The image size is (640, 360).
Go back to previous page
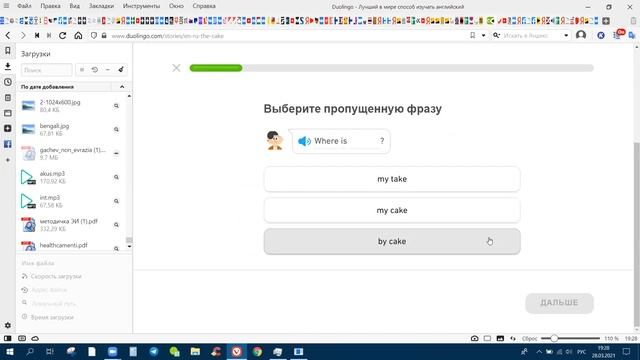[x=8, y=36]
